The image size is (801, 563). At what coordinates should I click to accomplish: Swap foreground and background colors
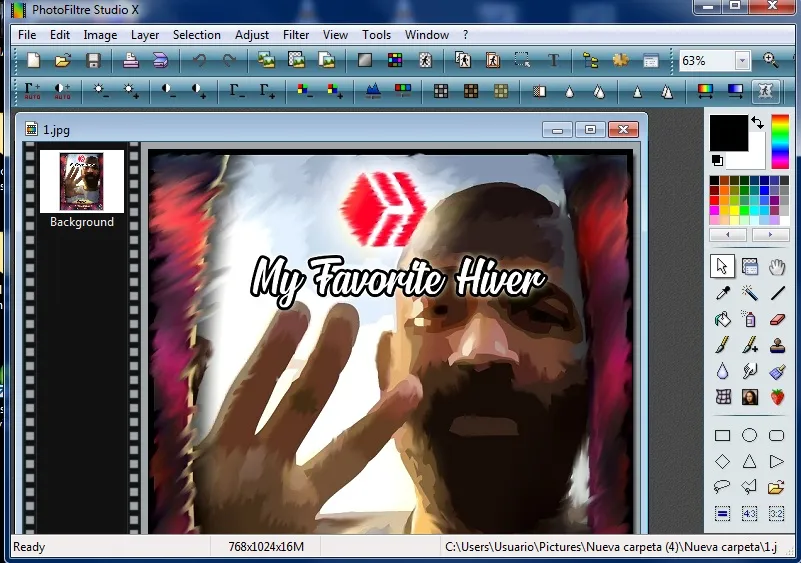[758, 123]
